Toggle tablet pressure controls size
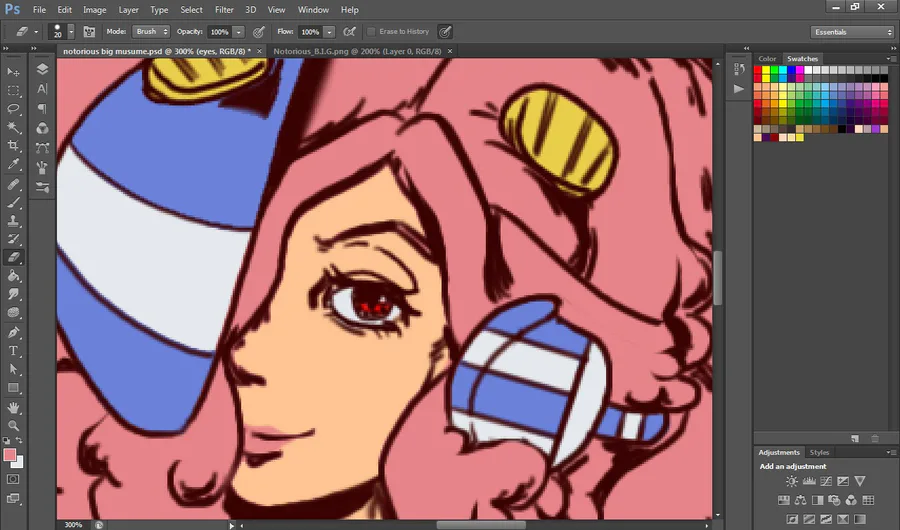Image resolution: width=900 pixels, height=530 pixels. pos(445,32)
